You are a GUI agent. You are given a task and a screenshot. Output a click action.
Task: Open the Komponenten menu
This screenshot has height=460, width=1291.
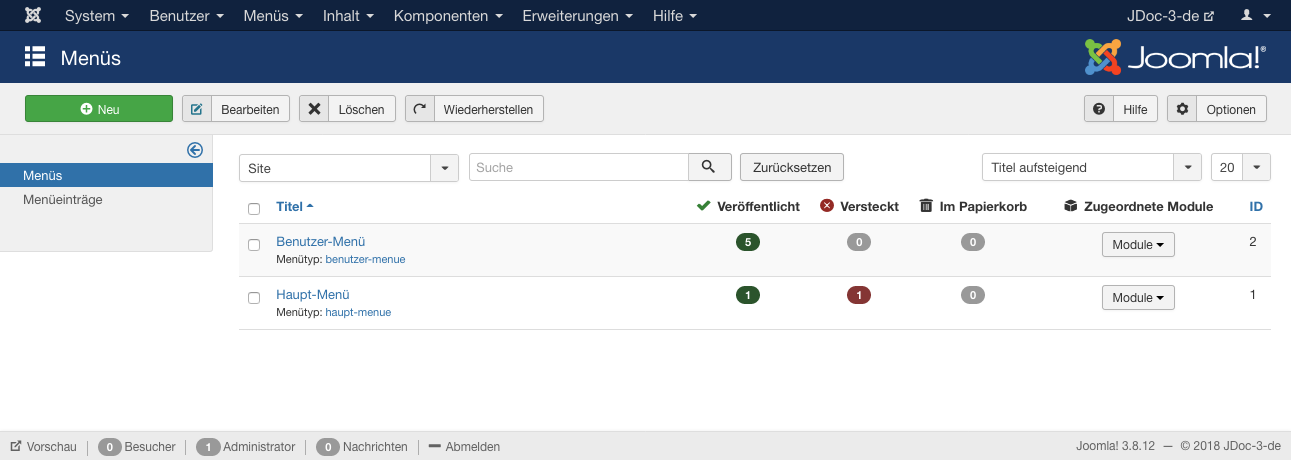coord(447,16)
